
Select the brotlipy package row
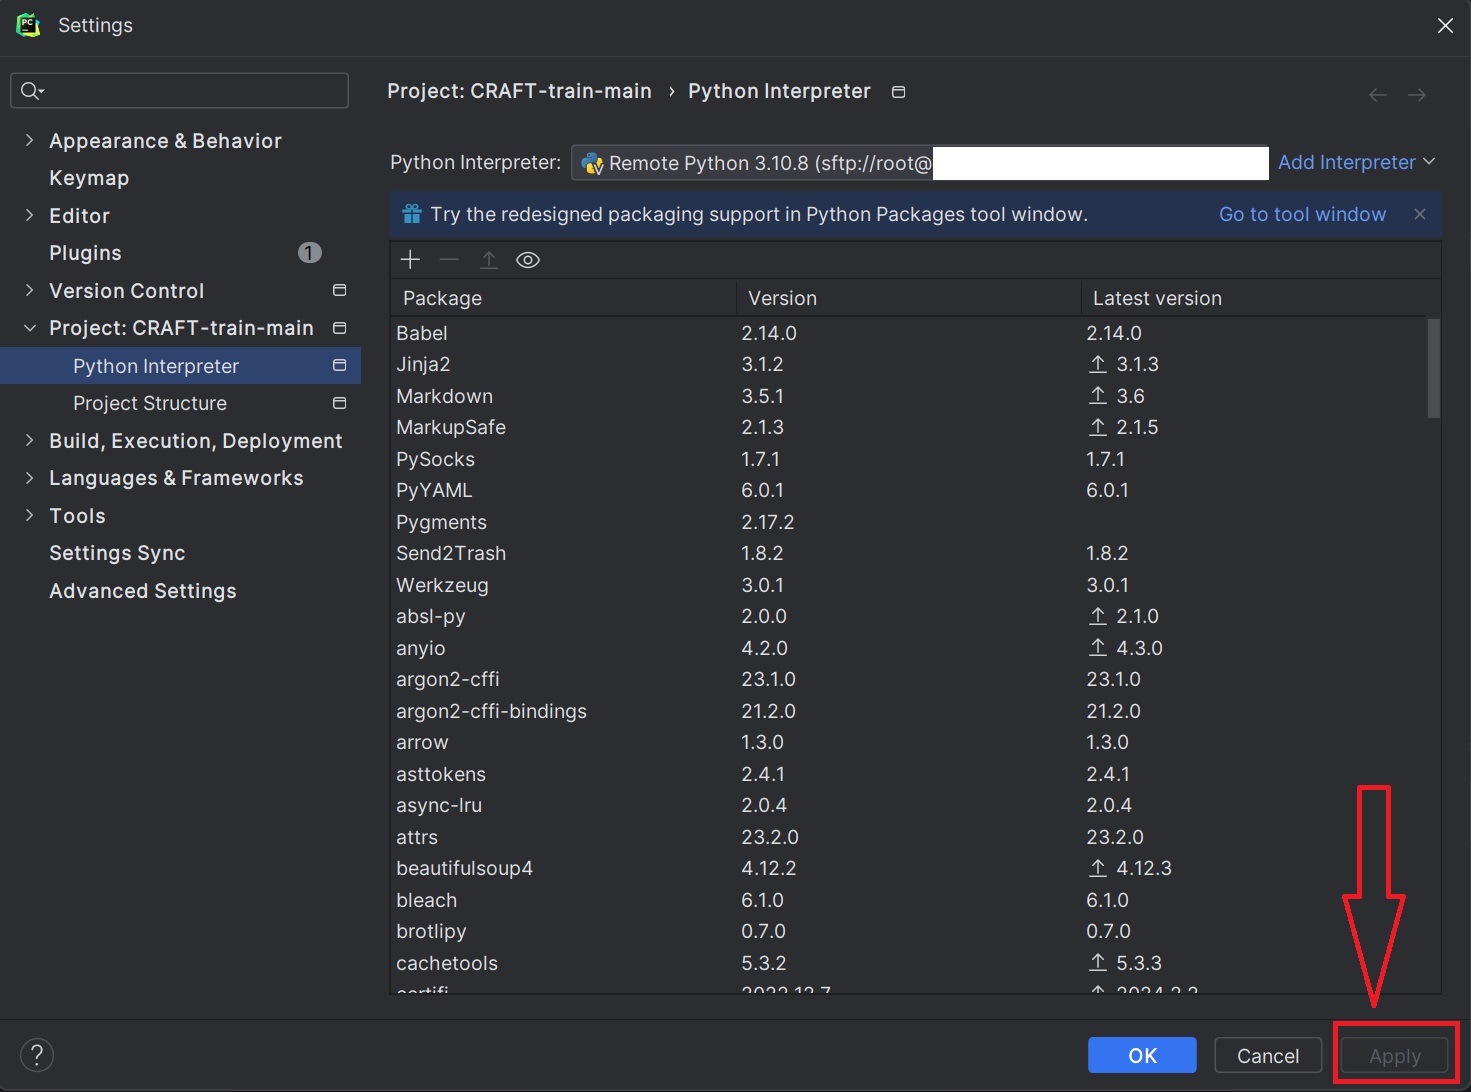pyautogui.click(x=908, y=931)
